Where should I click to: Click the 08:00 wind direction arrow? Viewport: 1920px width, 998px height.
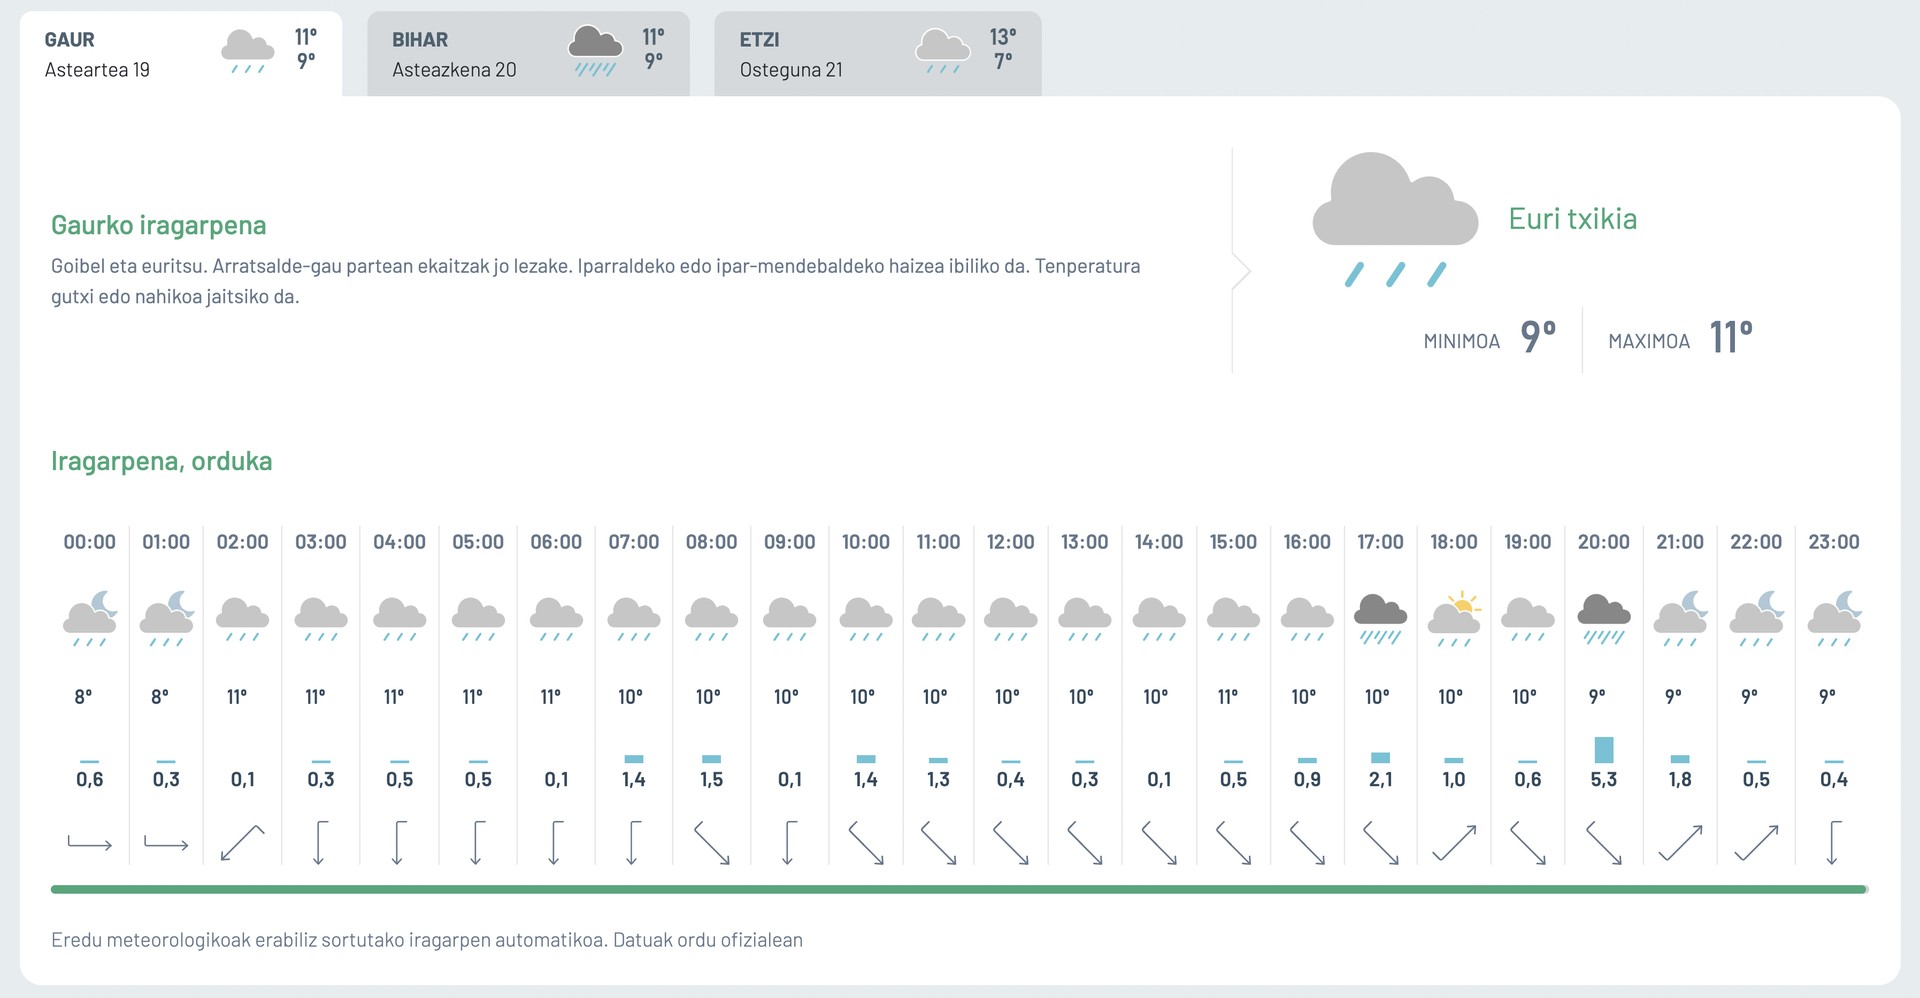pyautogui.click(x=712, y=843)
